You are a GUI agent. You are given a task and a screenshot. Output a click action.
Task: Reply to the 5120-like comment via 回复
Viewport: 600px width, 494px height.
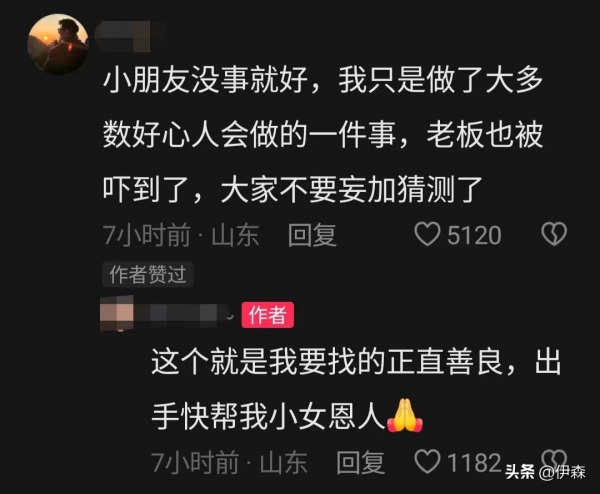[312, 235]
